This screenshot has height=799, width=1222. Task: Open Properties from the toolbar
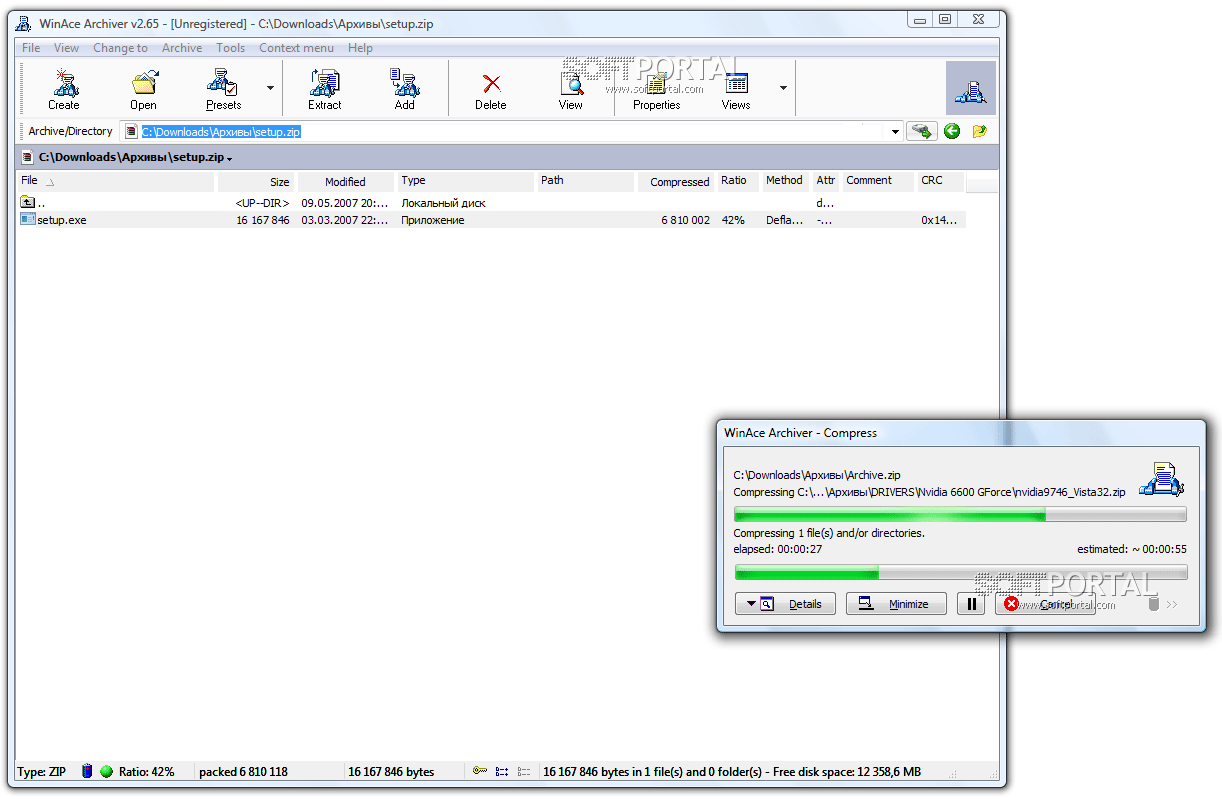[656, 83]
